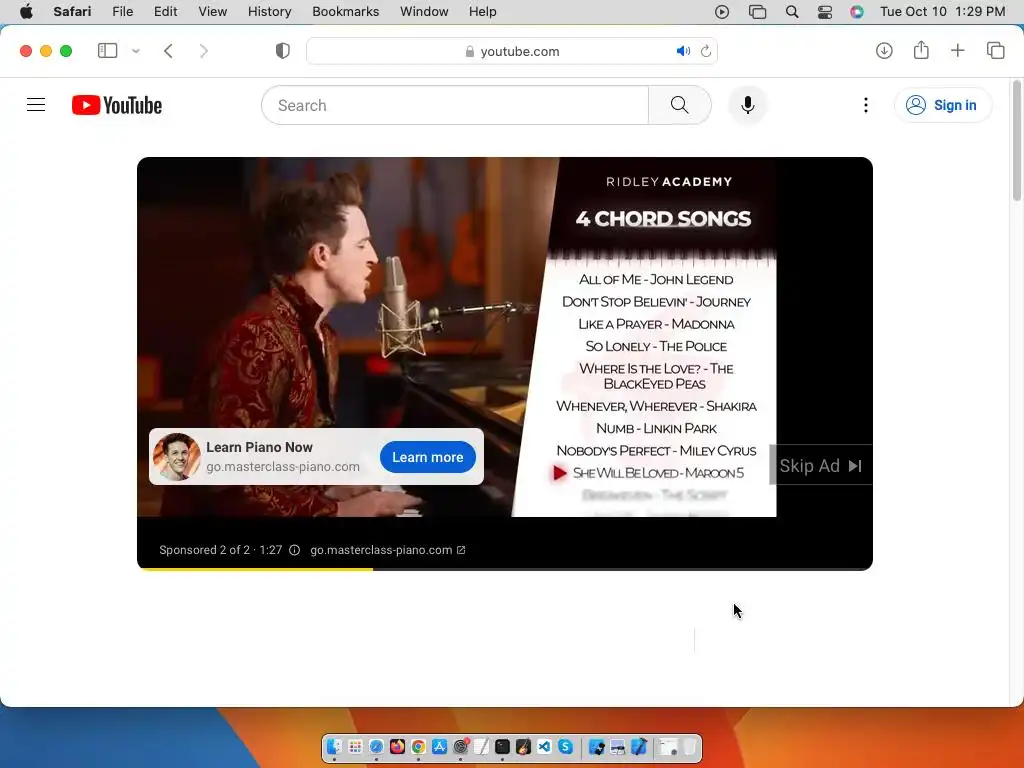Open the Help menu

(x=483, y=11)
